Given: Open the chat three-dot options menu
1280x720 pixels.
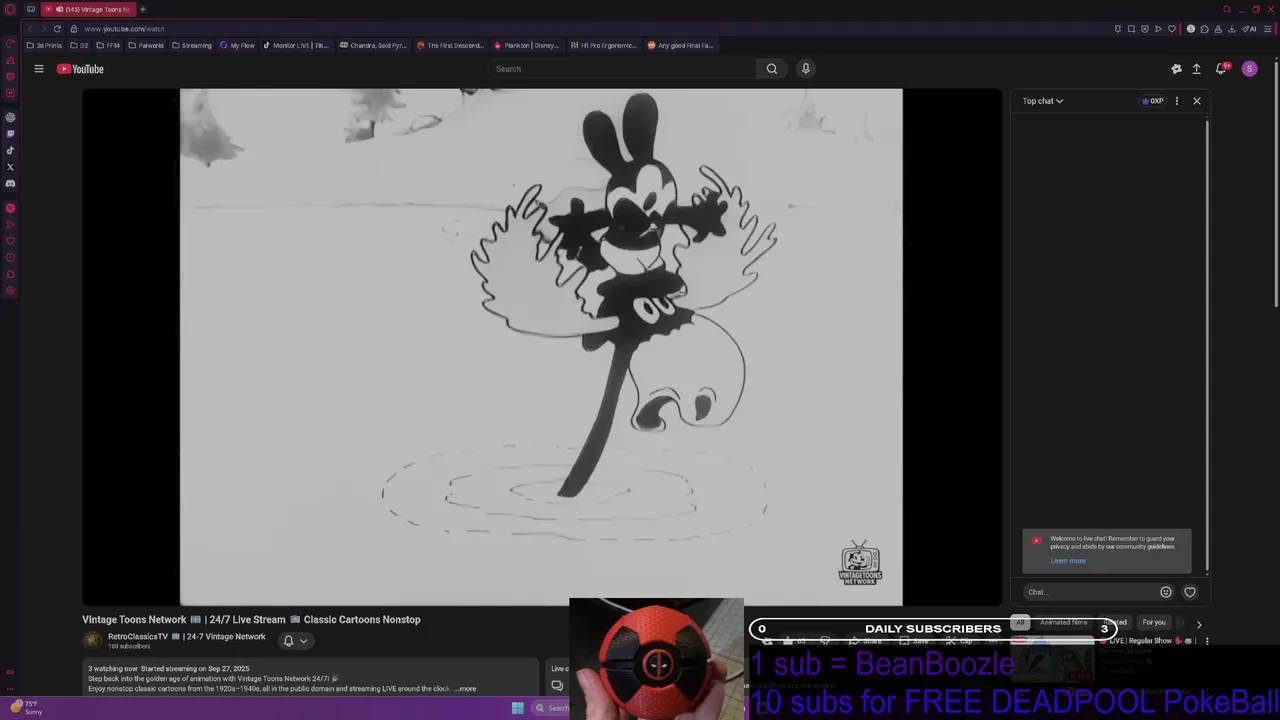Looking at the screenshot, I should pyautogui.click(x=1176, y=101).
